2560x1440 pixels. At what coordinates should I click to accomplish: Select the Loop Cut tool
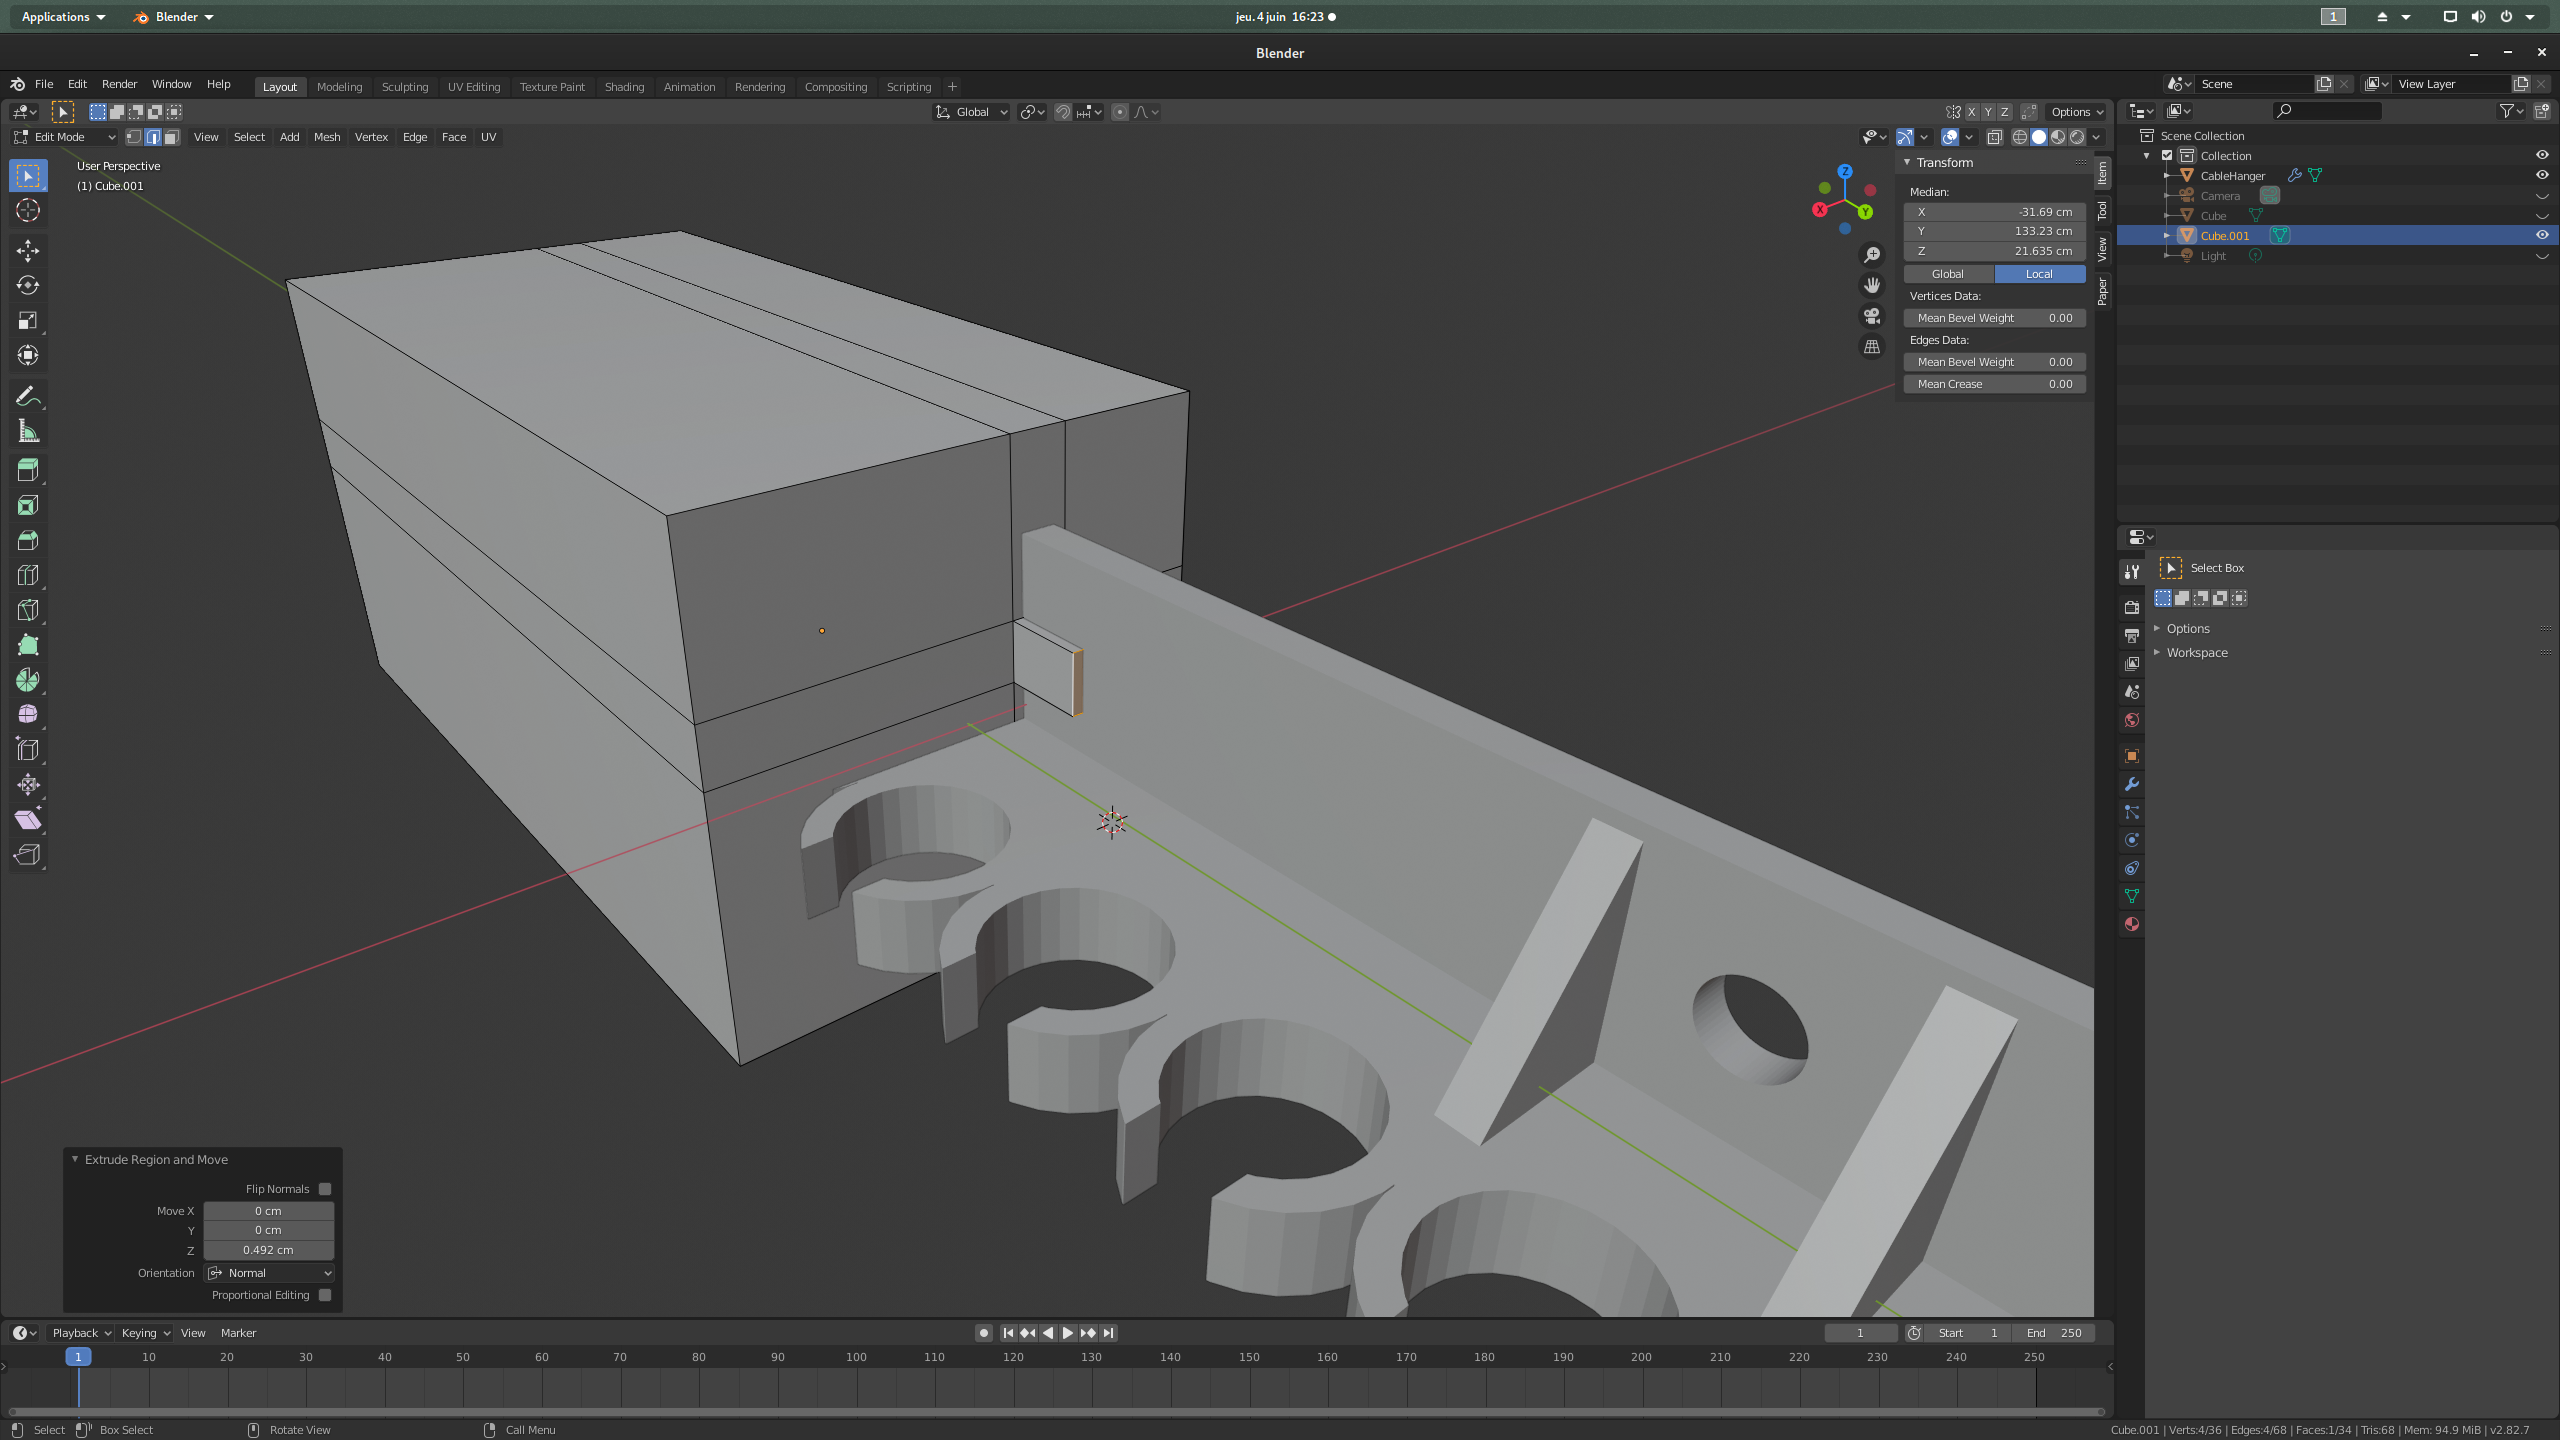pyautogui.click(x=28, y=575)
